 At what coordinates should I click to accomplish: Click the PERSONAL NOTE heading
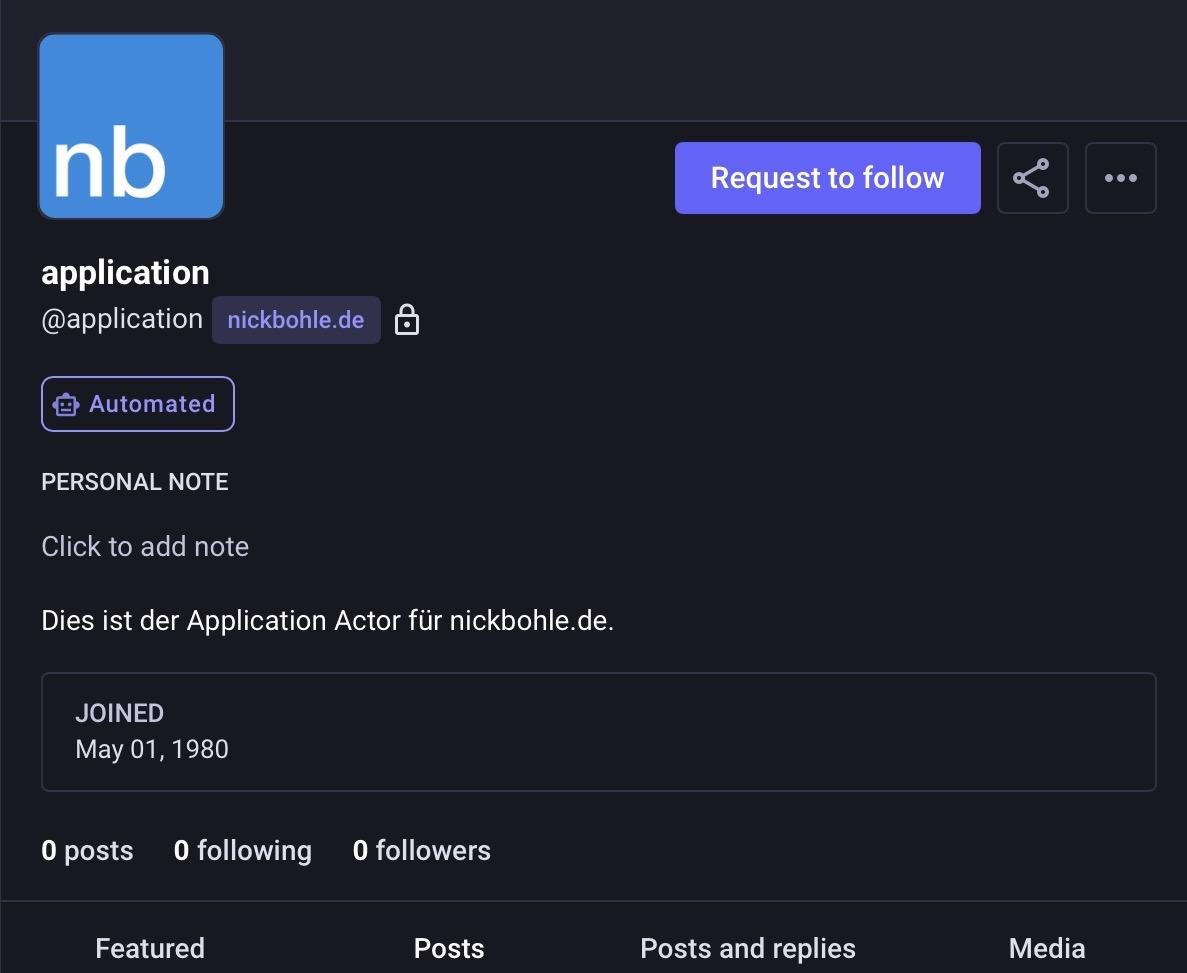[x=135, y=482]
